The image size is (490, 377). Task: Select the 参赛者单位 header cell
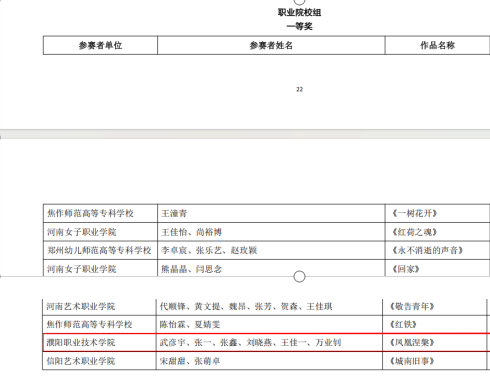point(100,45)
